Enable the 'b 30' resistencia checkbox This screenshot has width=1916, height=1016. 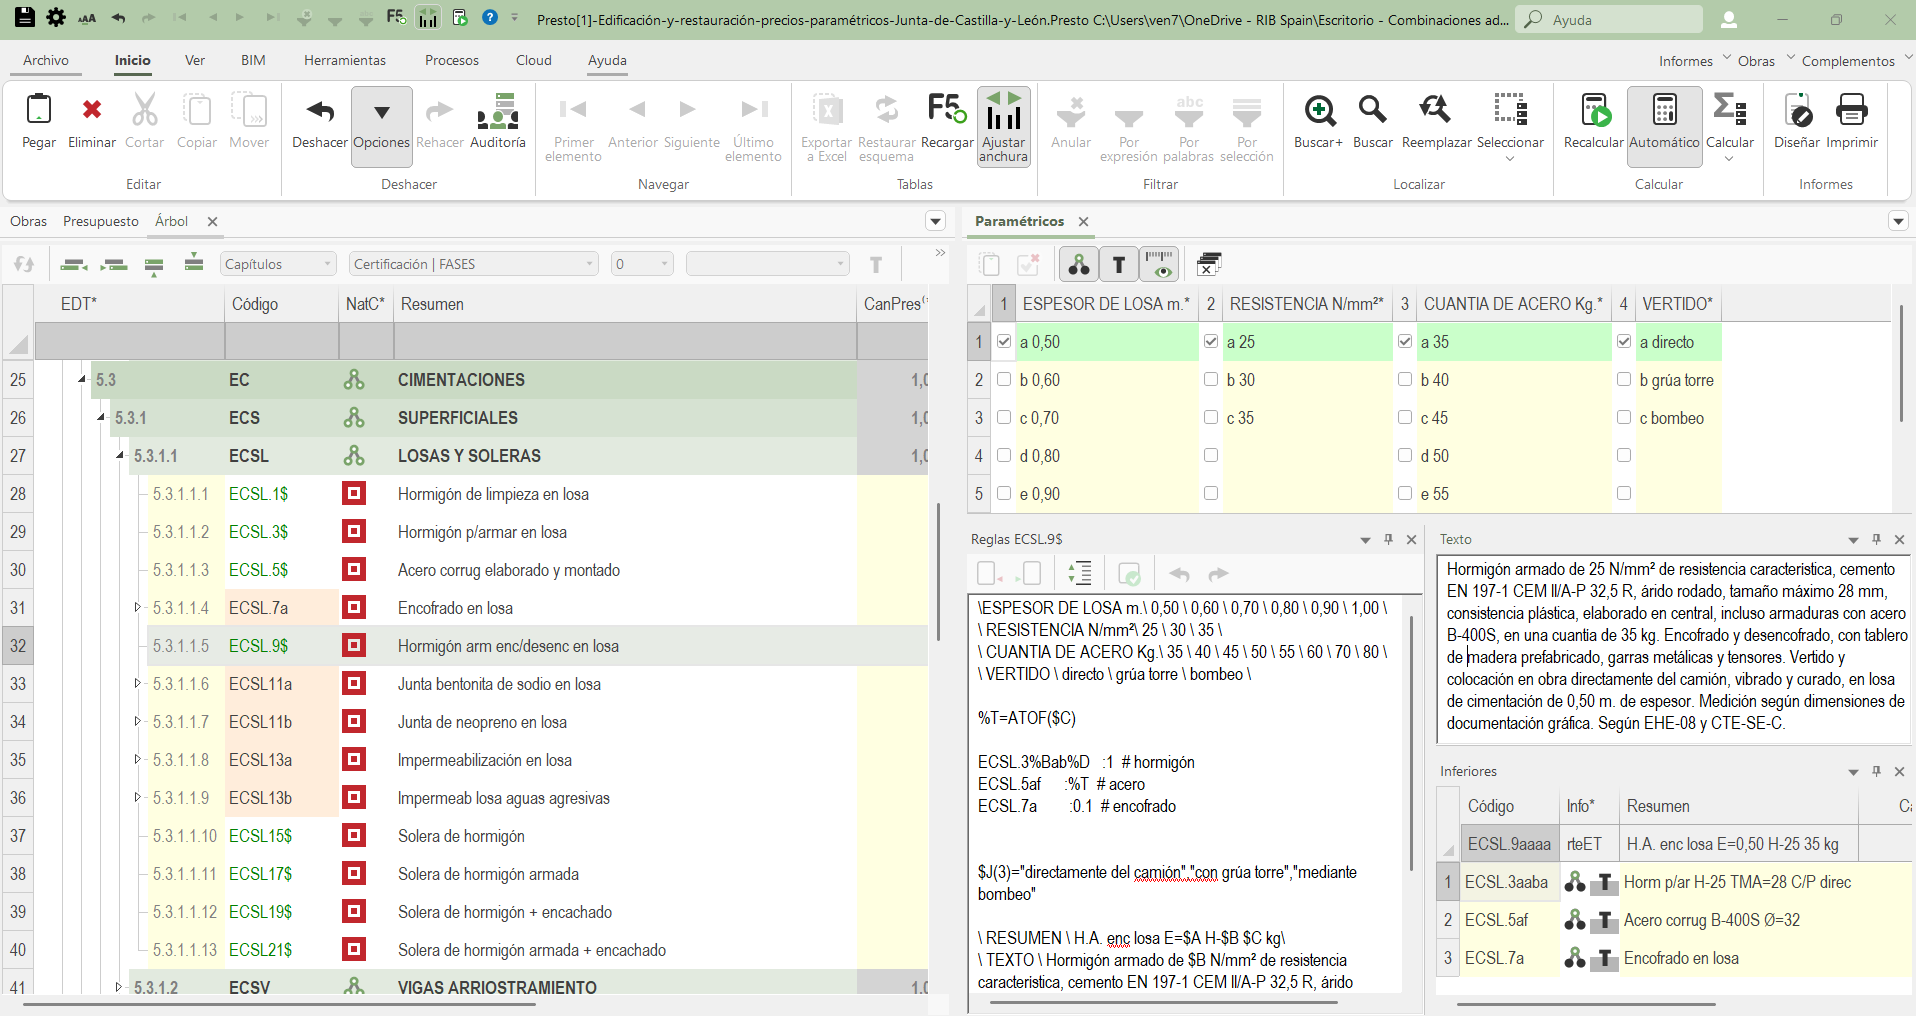point(1211,380)
